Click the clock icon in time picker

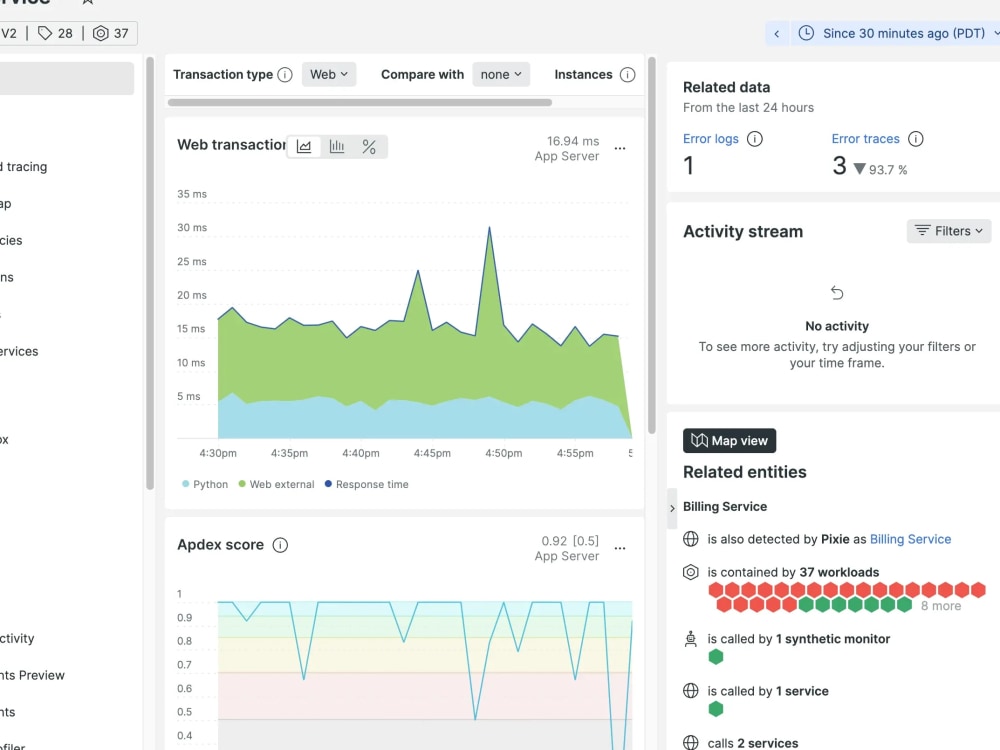point(806,33)
